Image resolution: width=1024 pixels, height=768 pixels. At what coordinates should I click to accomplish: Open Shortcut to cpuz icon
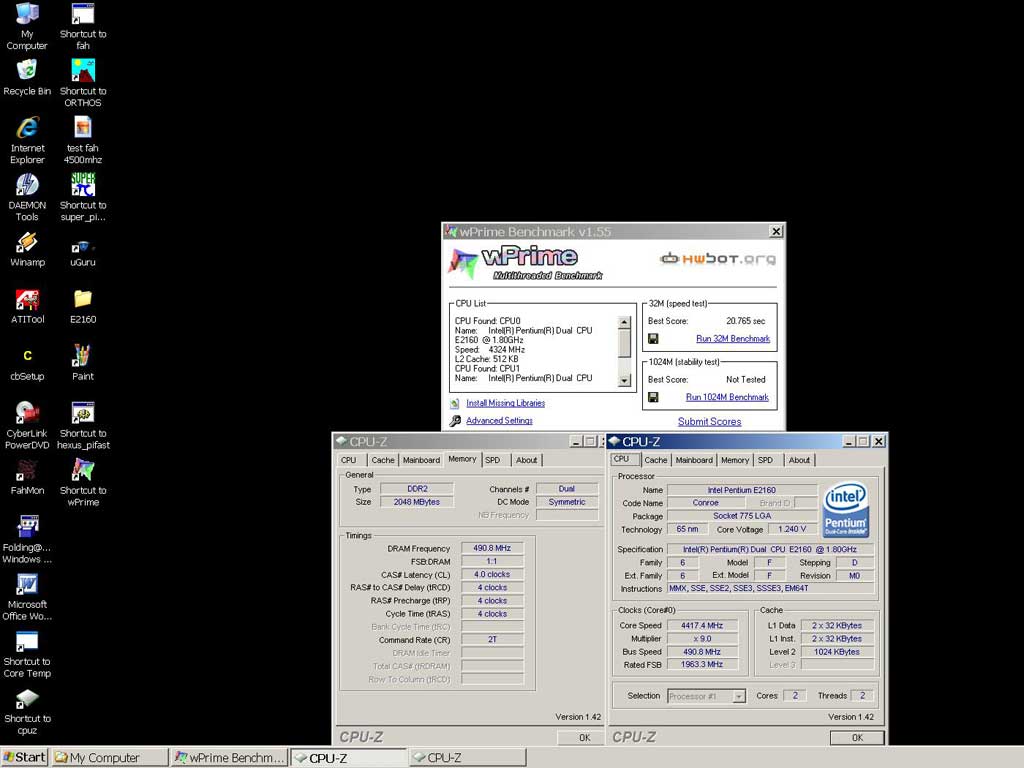tap(27, 711)
